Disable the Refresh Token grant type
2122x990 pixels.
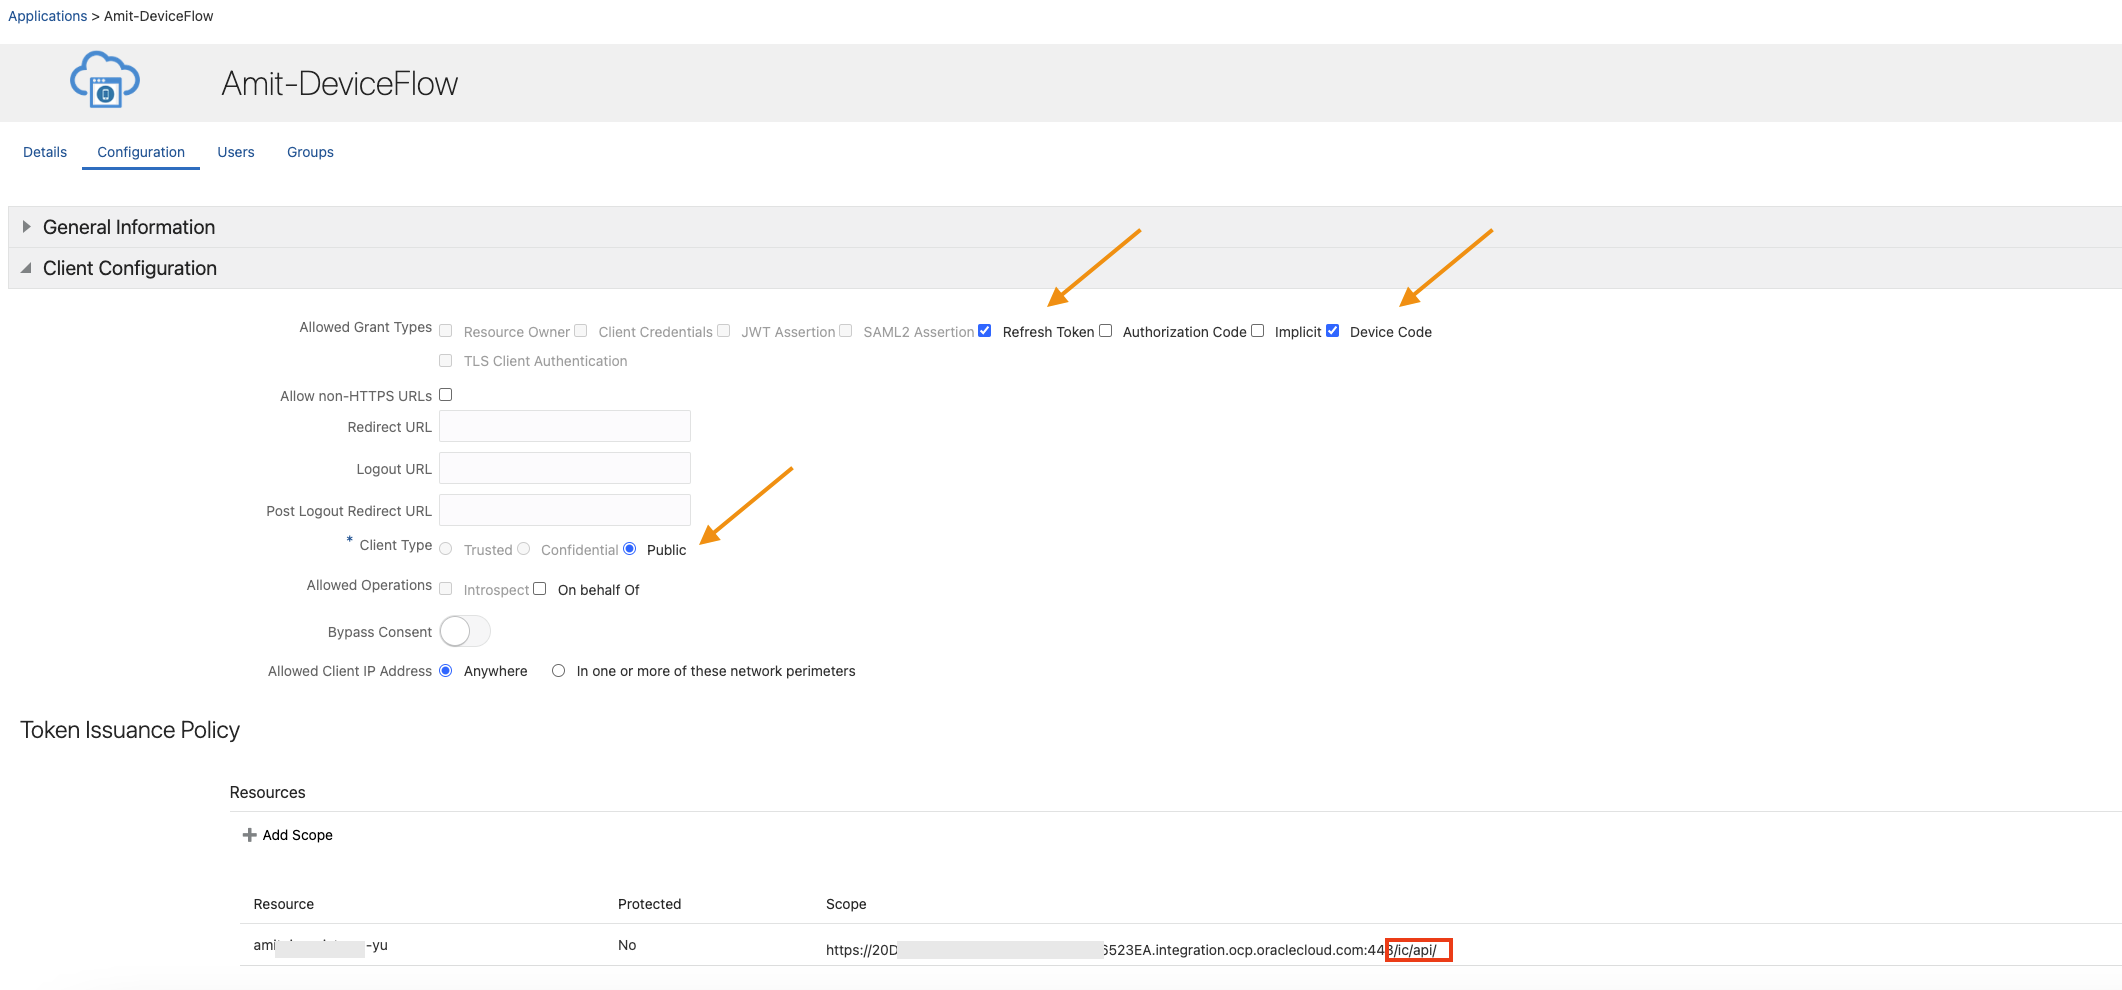(985, 330)
